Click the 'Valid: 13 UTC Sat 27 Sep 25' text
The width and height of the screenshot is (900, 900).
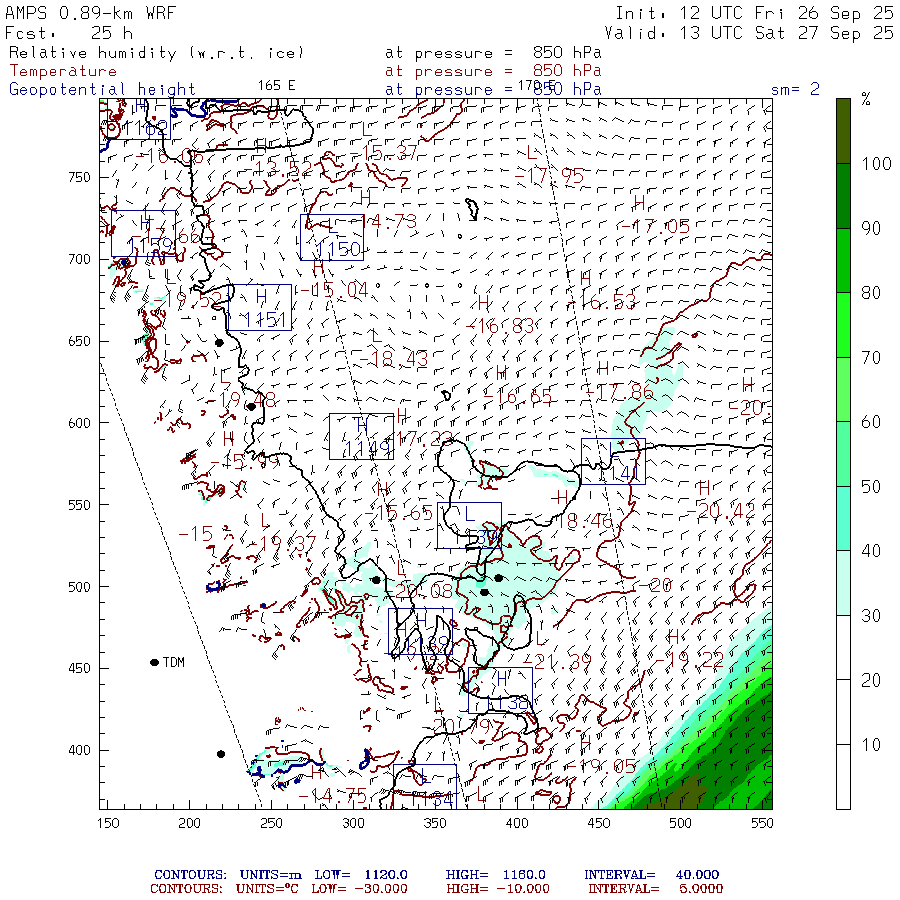[748, 33]
